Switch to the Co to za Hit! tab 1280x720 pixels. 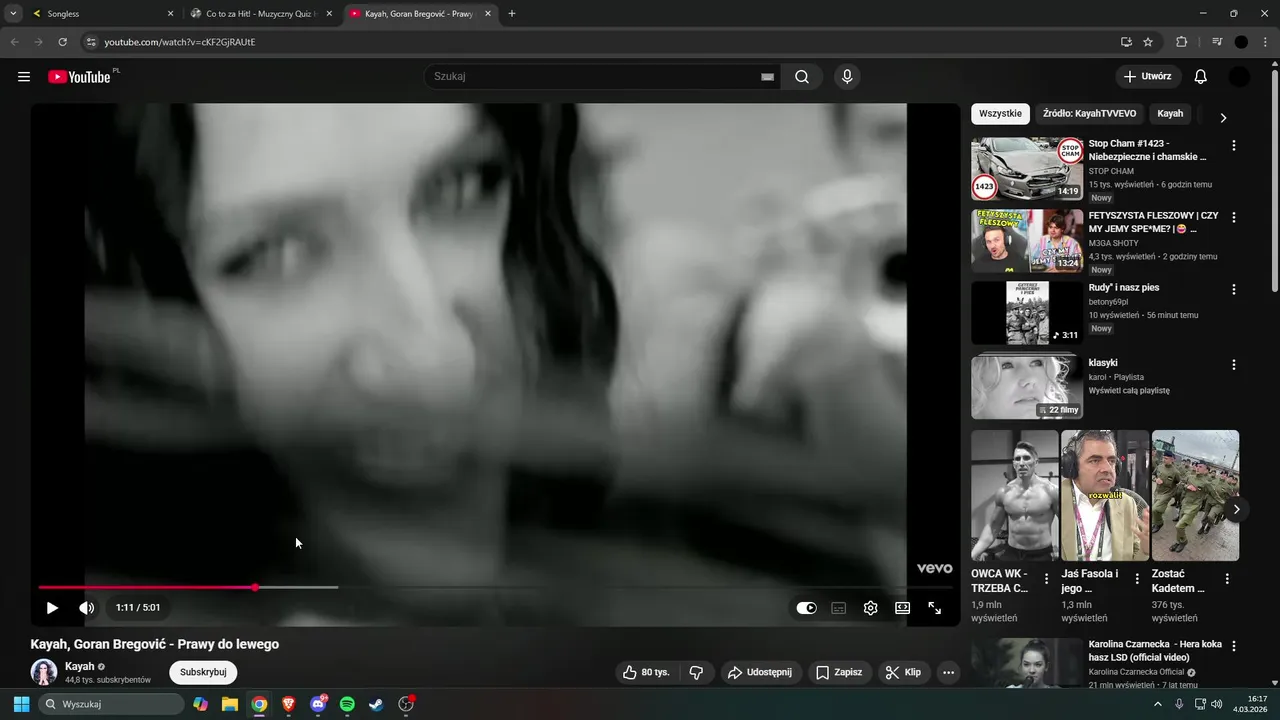tap(260, 14)
